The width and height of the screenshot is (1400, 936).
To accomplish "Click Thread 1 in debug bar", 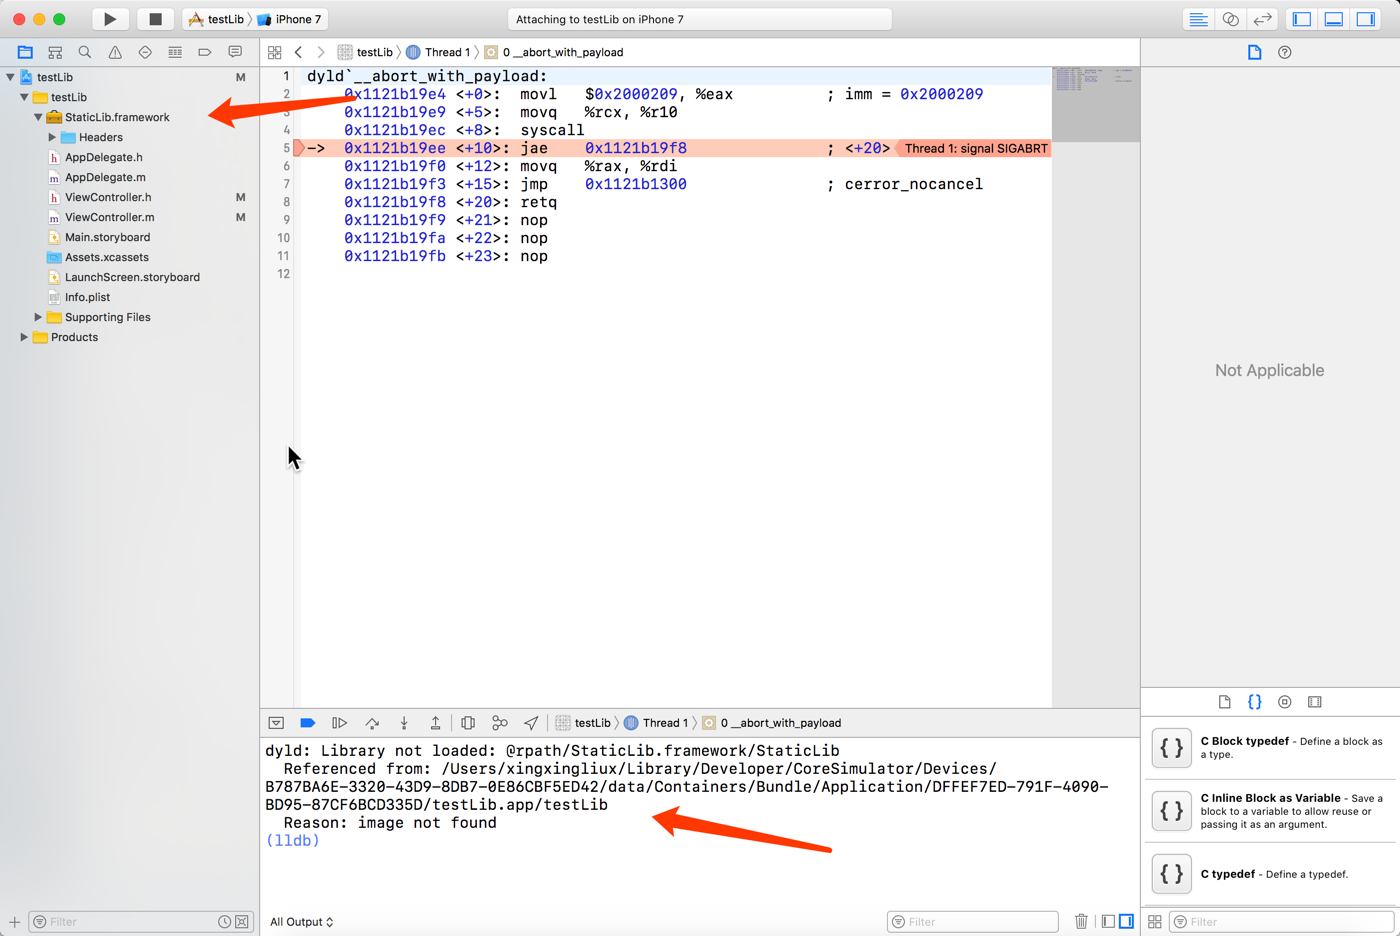I will [x=656, y=723].
